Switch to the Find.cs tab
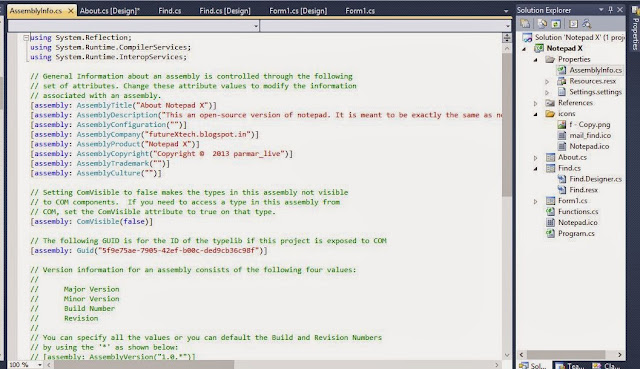Screen dimensions: 640x369 170,11
